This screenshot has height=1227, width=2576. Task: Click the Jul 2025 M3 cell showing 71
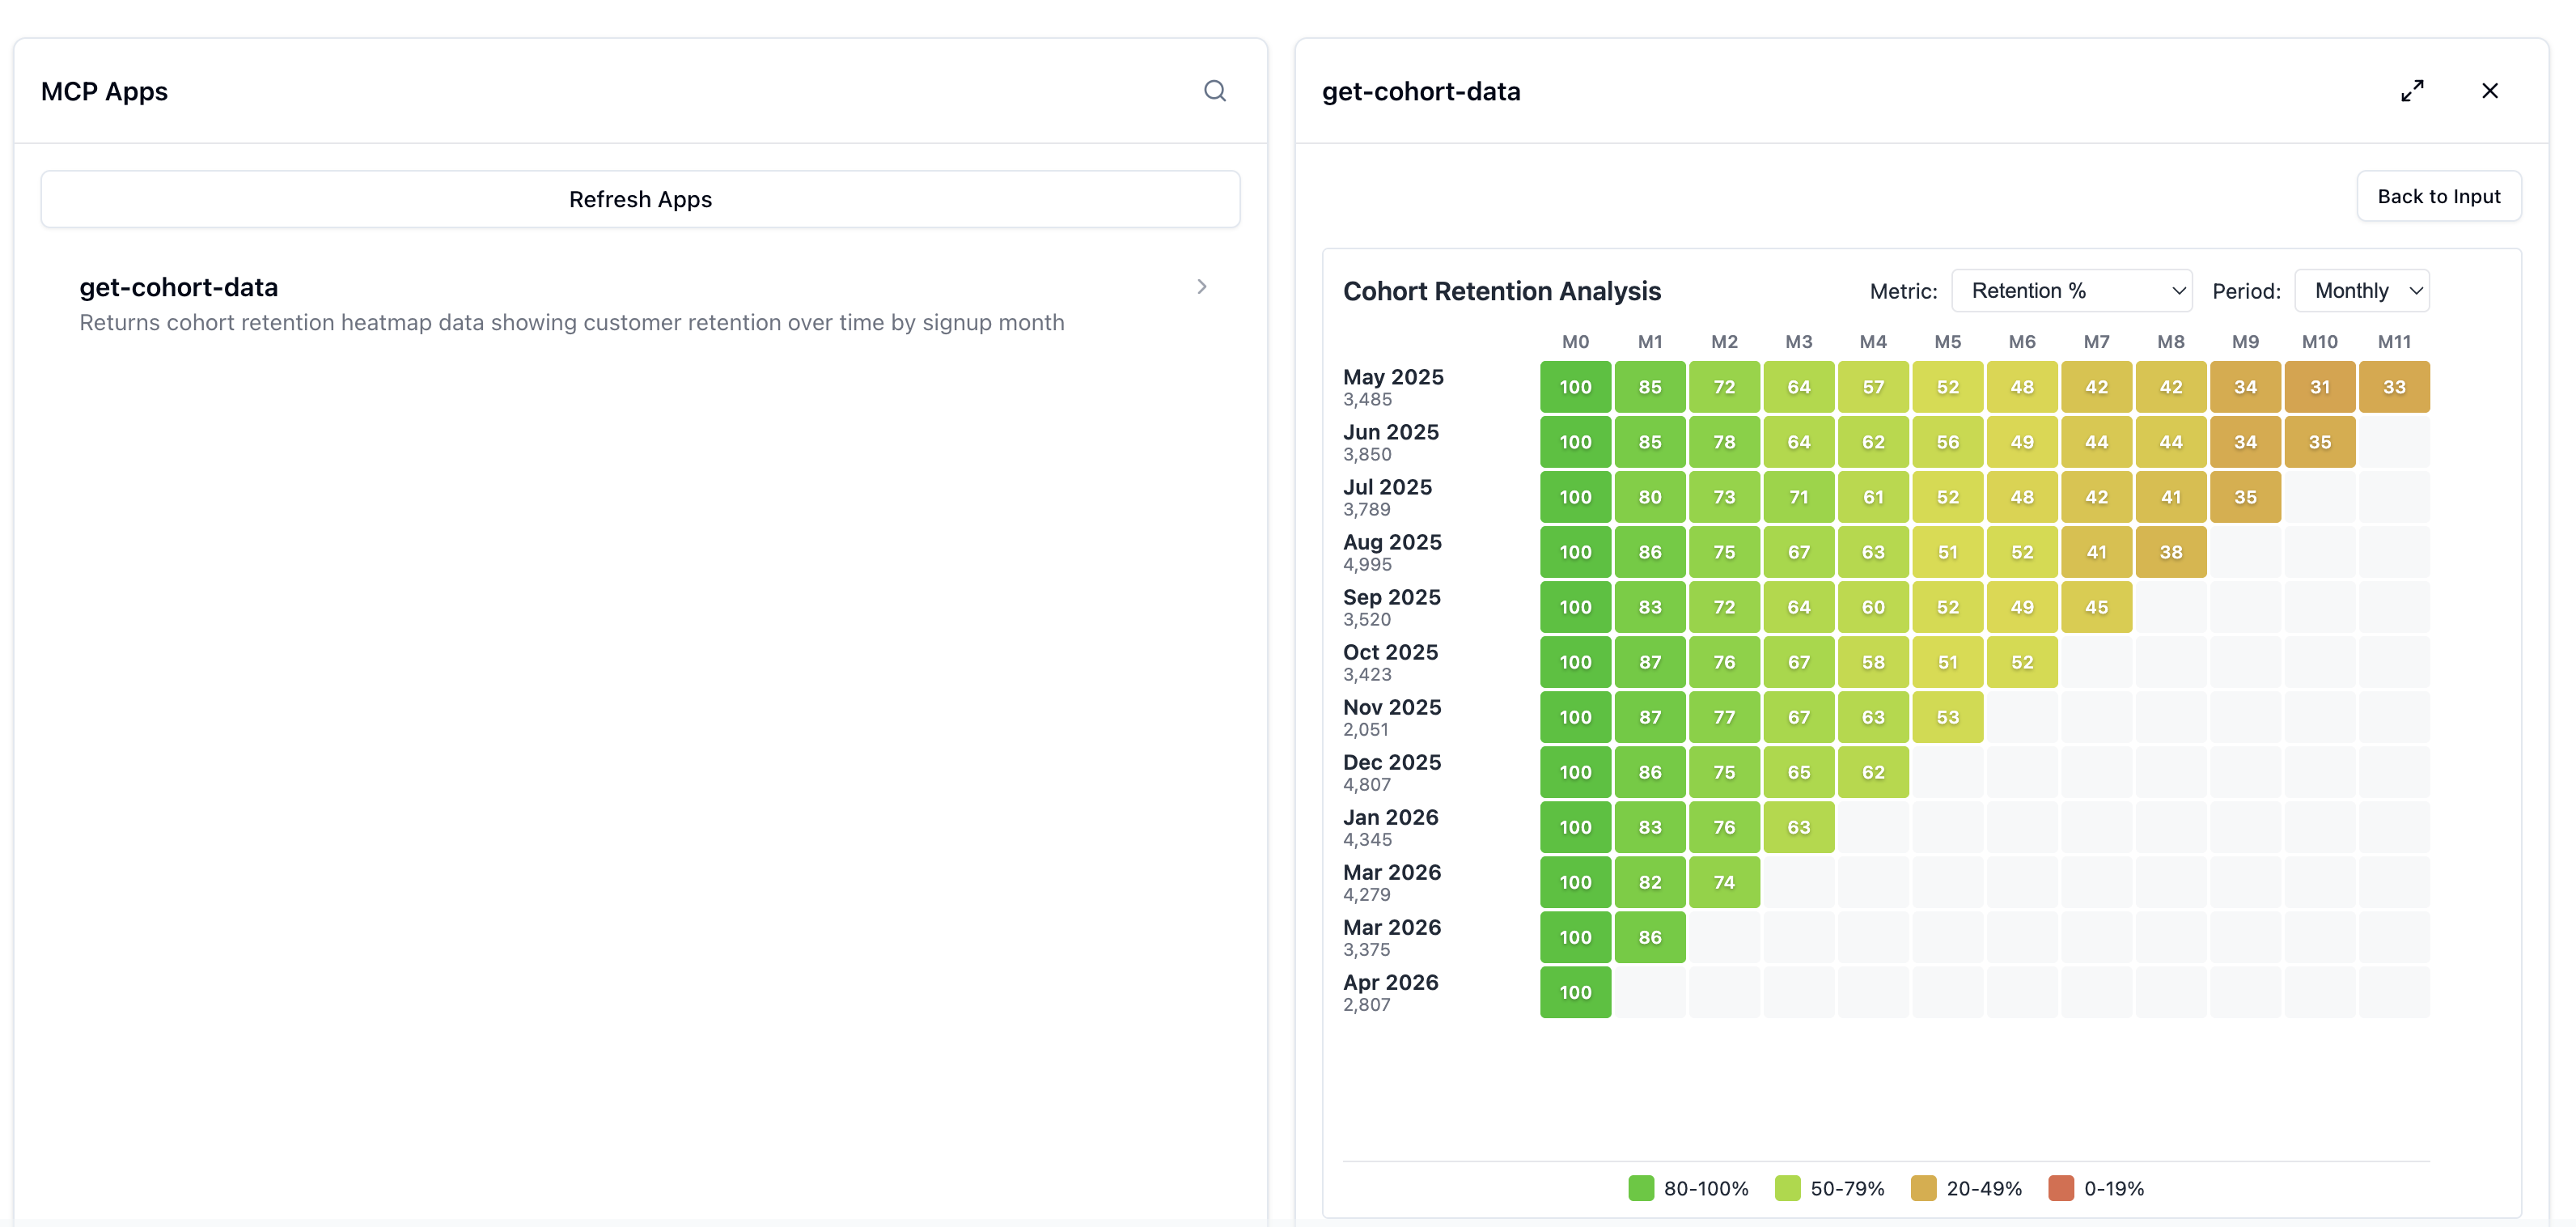coord(1798,497)
